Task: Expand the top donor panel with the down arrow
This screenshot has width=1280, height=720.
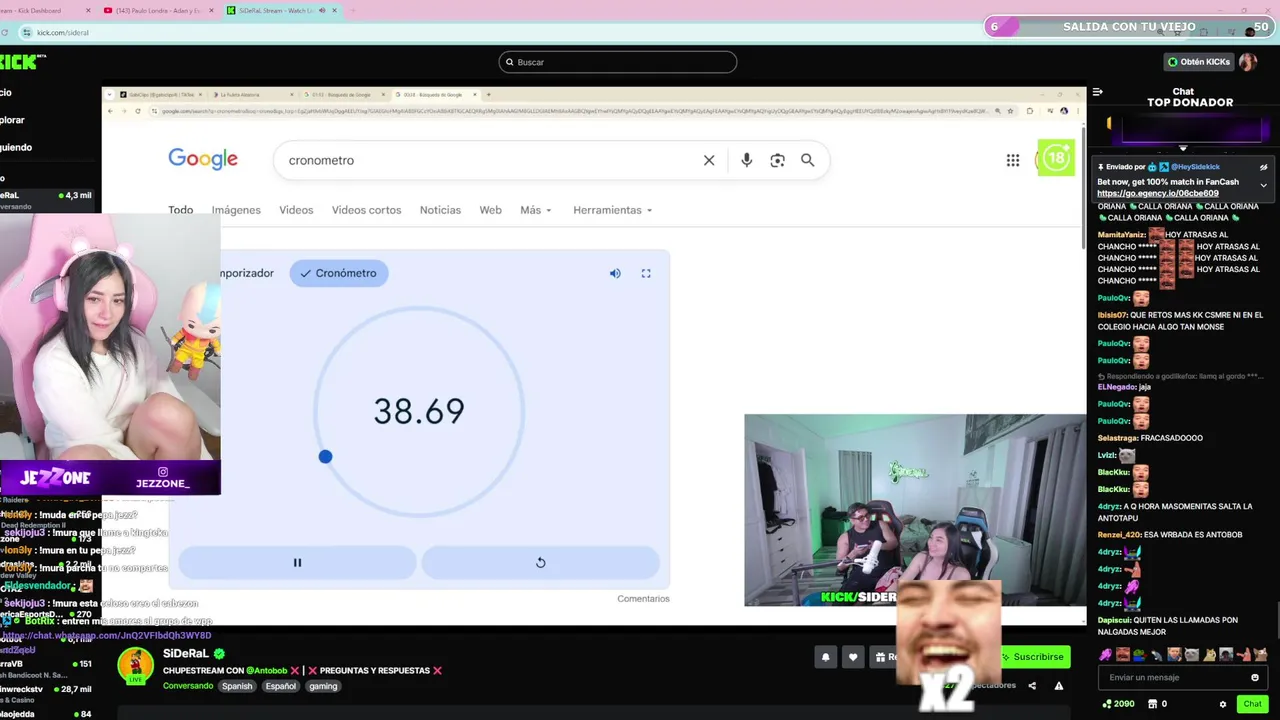Action: 1183,148
